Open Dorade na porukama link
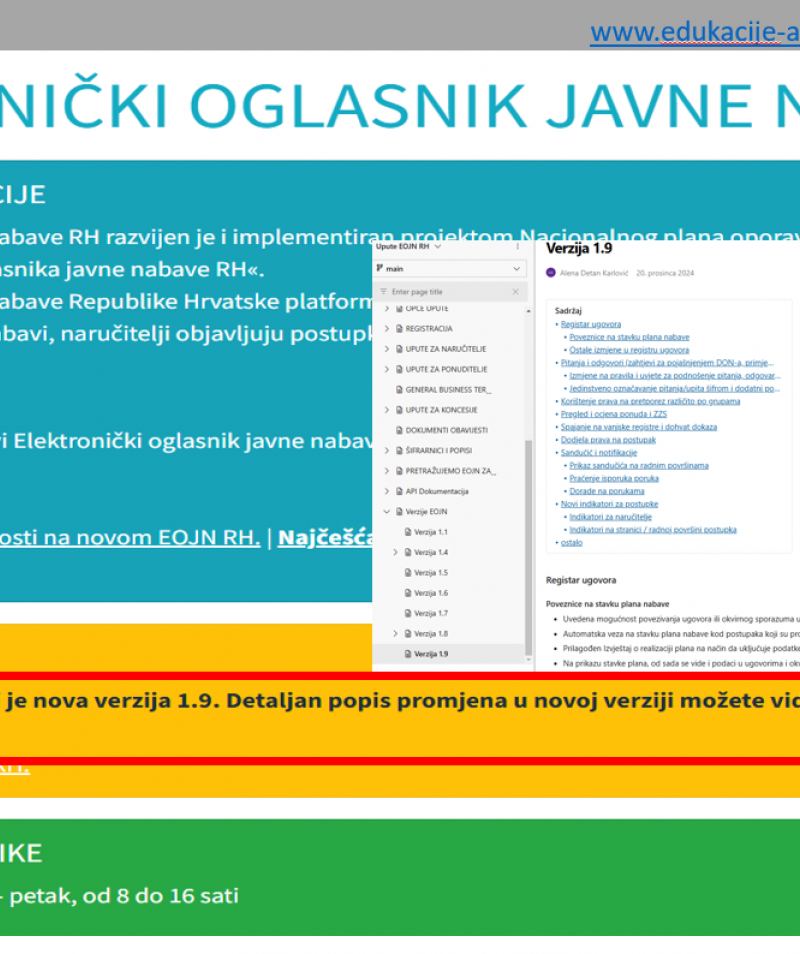This screenshot has width=800, height=954. tap(607, 491)
